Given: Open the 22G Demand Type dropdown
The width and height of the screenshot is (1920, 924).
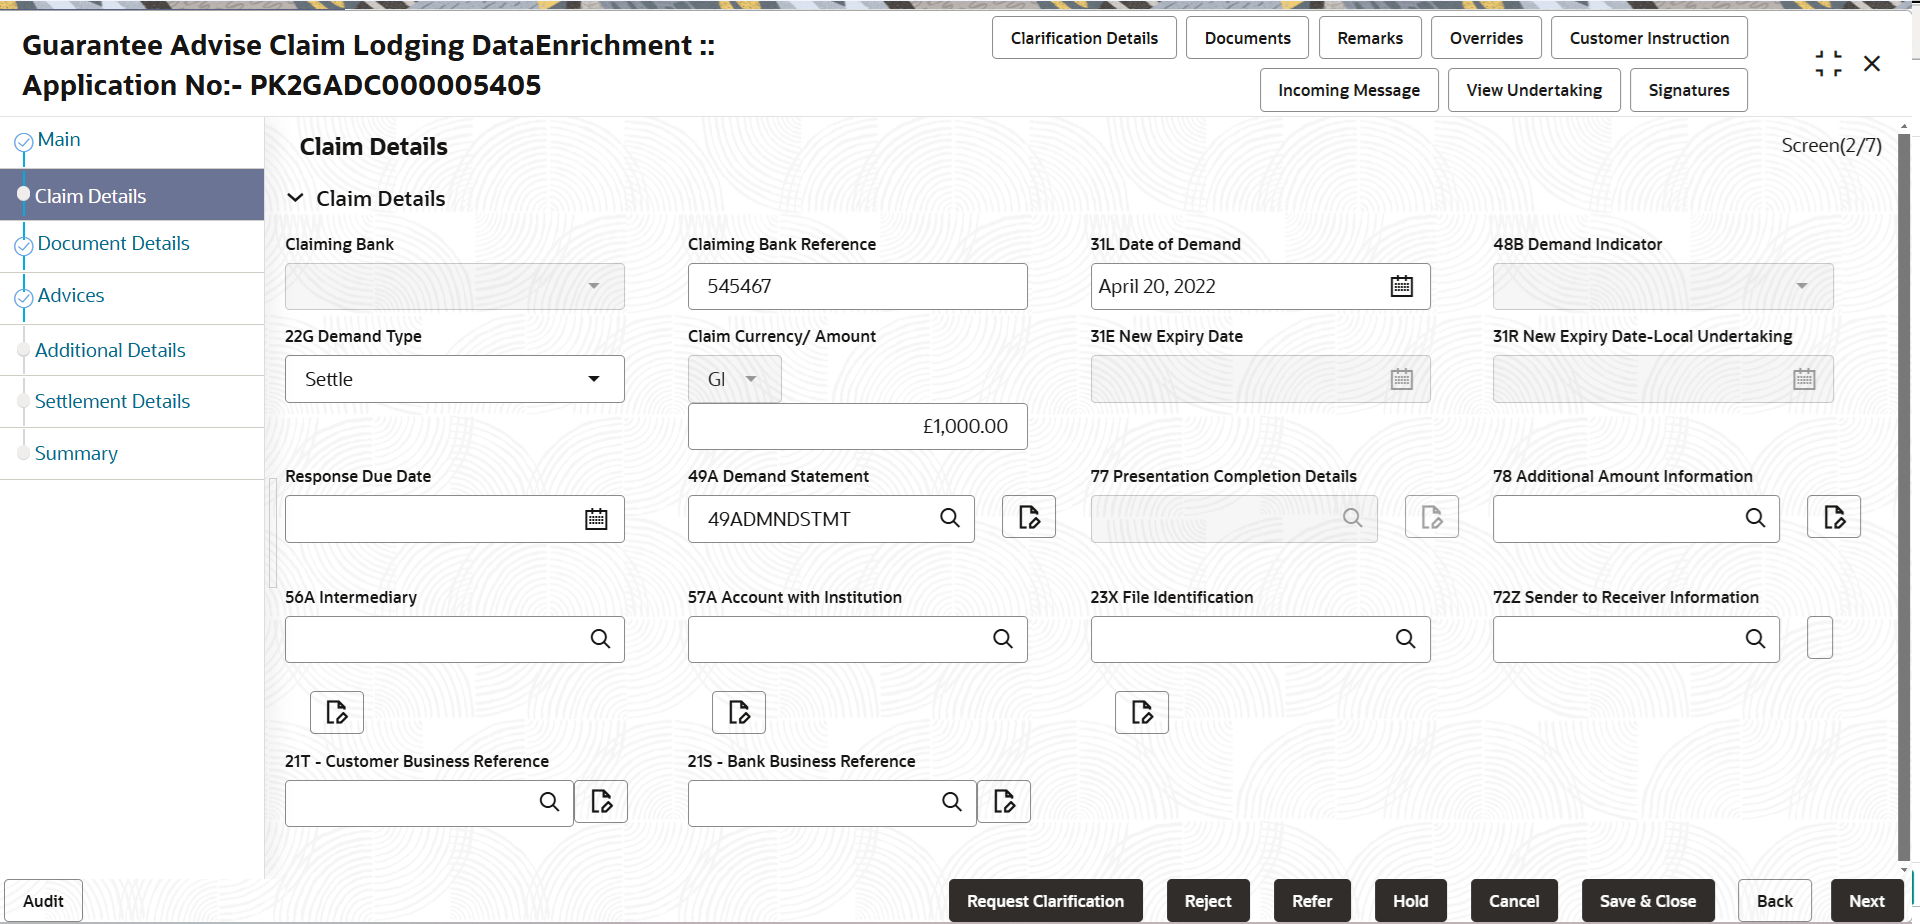Looking at the screenshot, I should pos(455,379).
